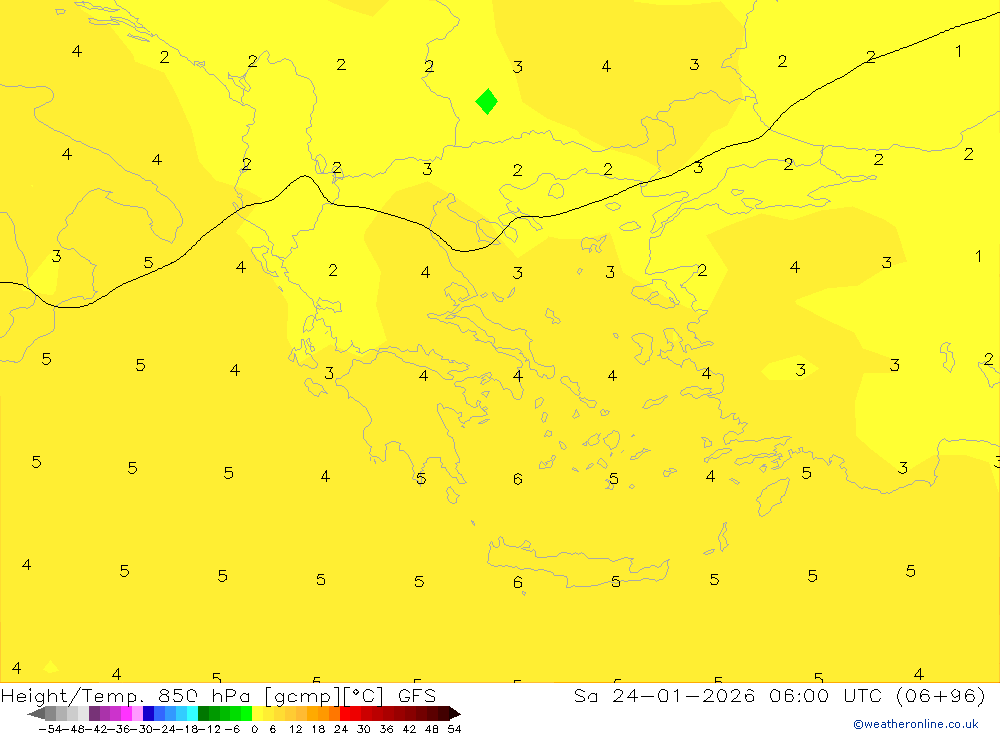Image resolution: width=1000 pixels, height=733 pixels.
Task: Pick the cyan legend swatch near -18
Action: [x=192, y=714]
